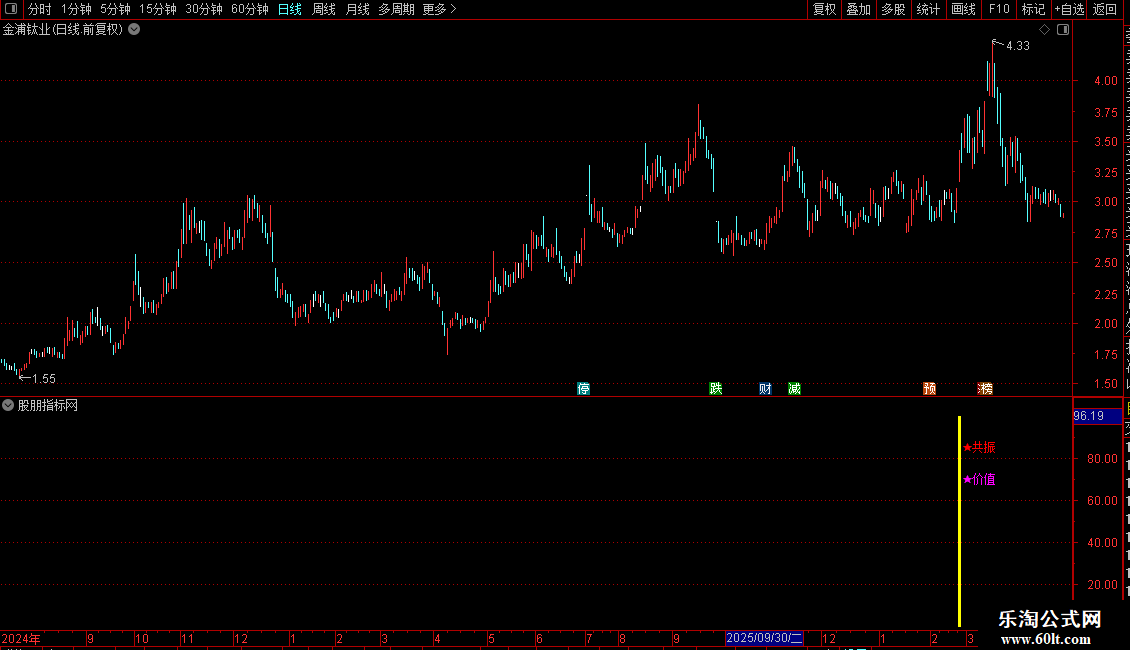Click the diamond icon above the chart

tap(1044, 30)
